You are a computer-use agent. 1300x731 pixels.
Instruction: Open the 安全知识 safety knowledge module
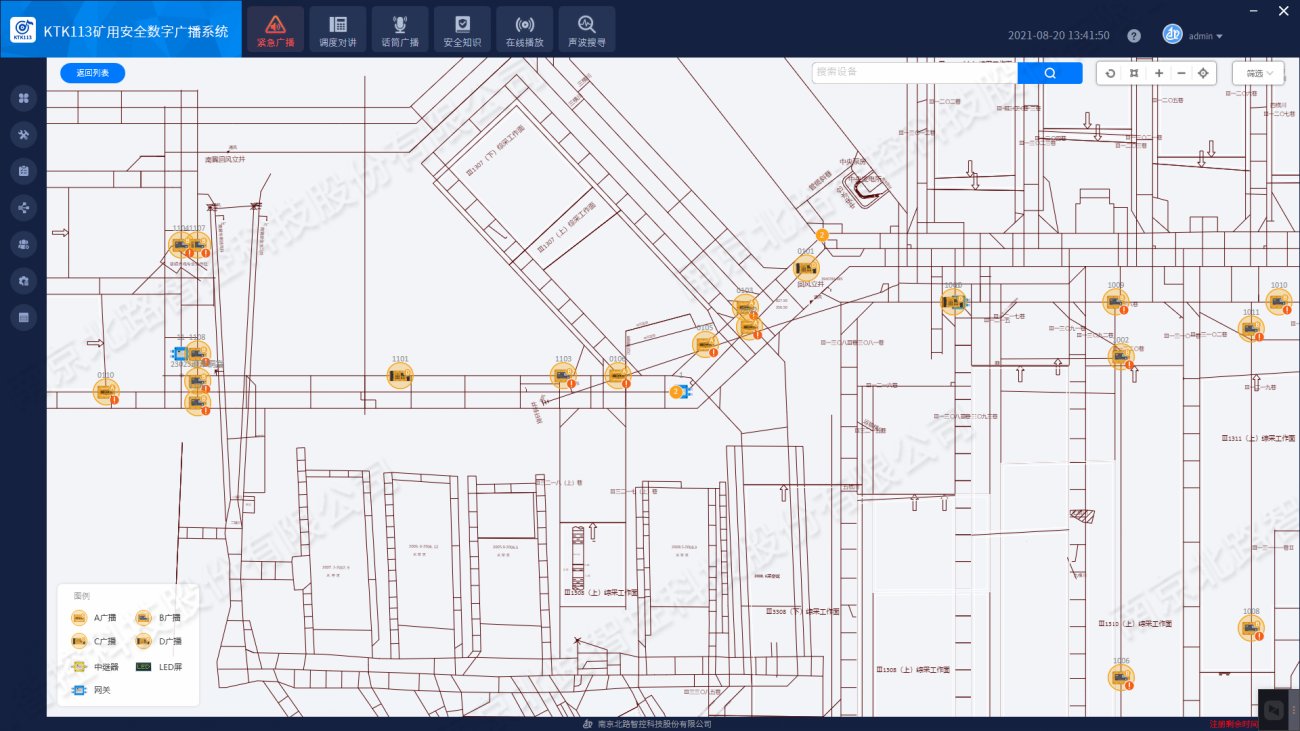click(x=462, y=29)
